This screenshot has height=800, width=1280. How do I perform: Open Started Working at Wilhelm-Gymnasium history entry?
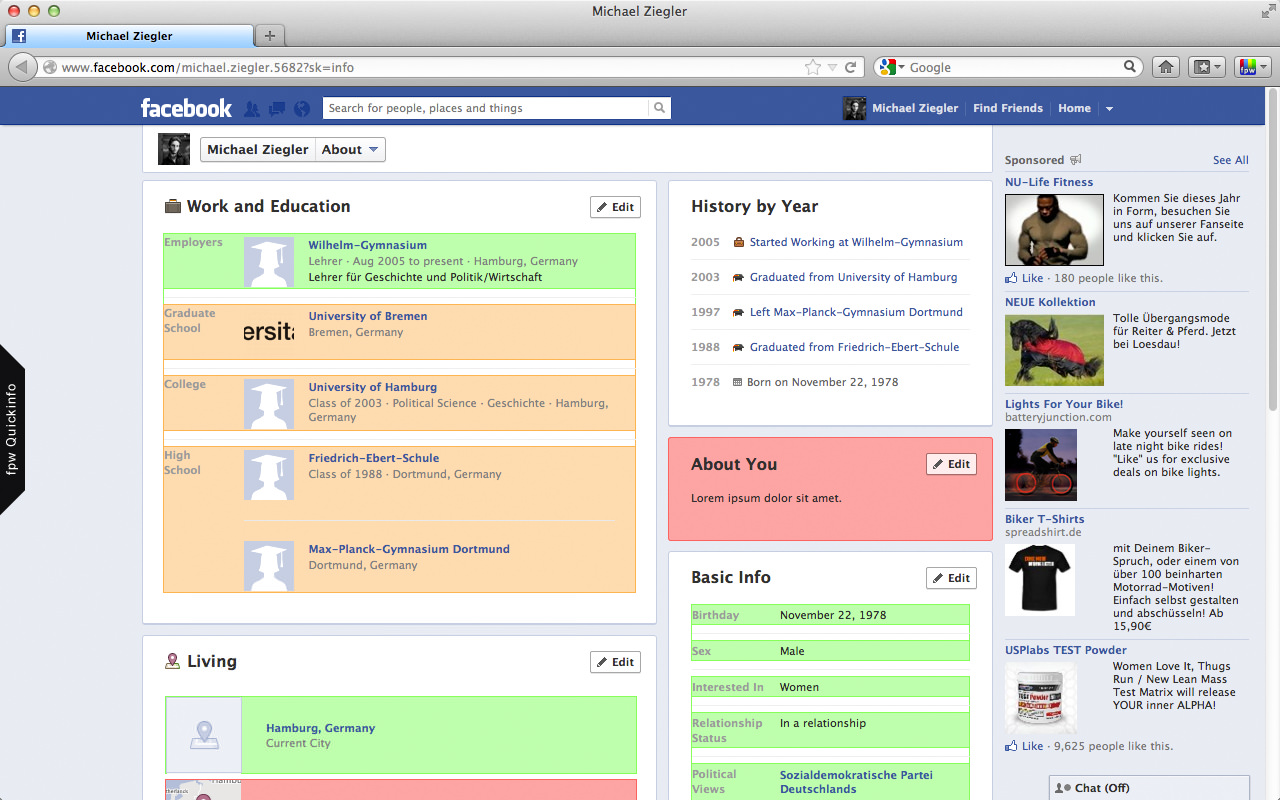pos(856,242)
